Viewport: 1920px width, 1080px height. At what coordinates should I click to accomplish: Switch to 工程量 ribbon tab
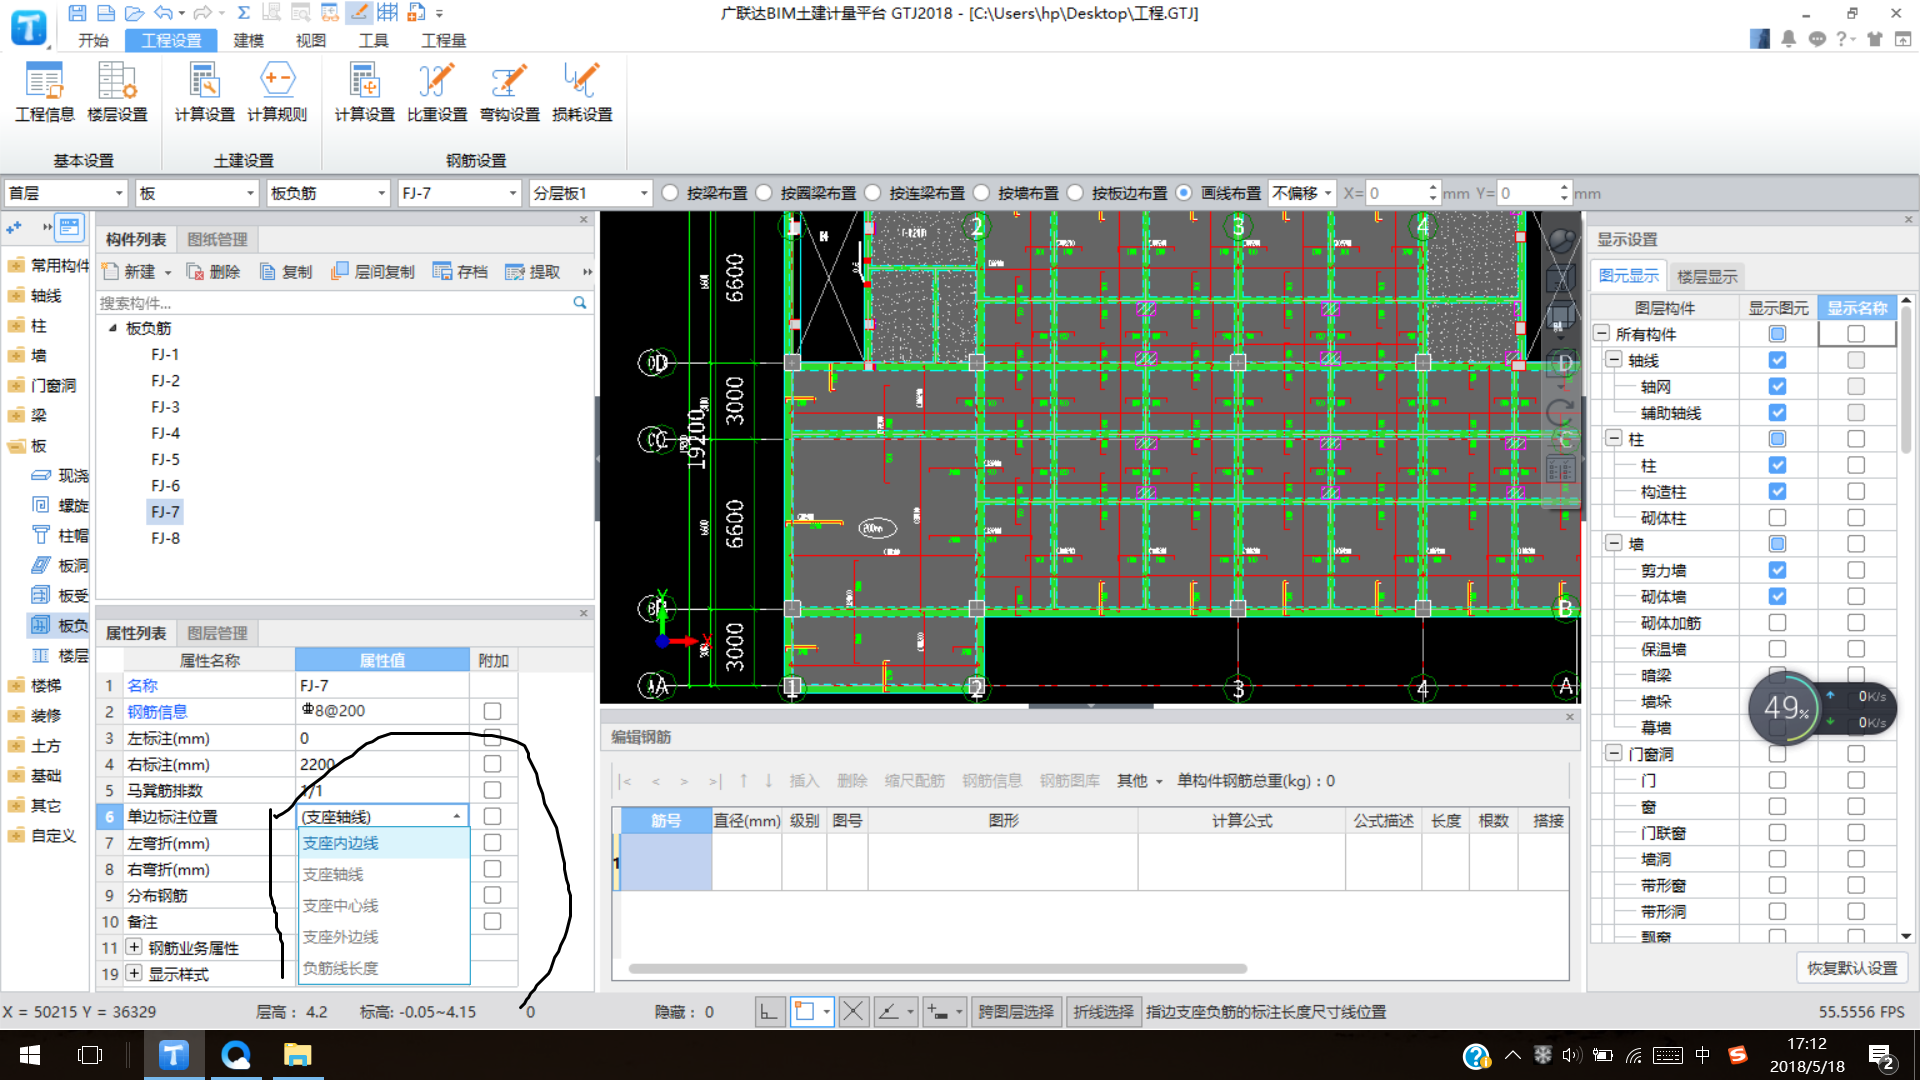(x=443, y=40)
